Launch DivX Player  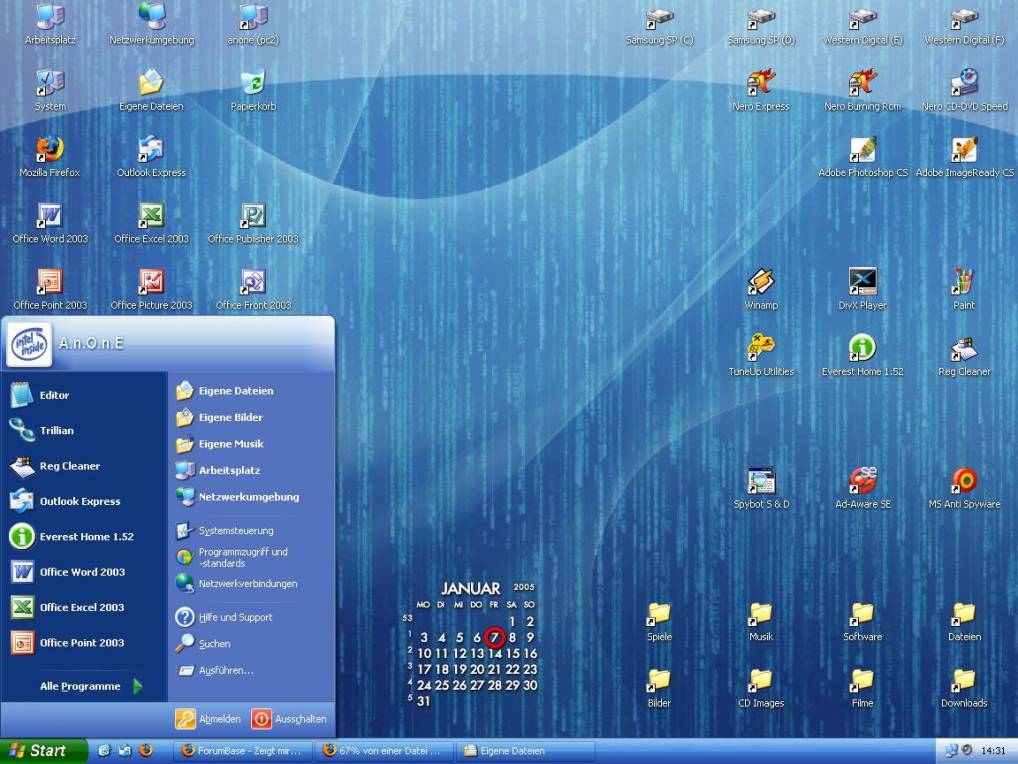pyautogui.click(x=862, y=289)
